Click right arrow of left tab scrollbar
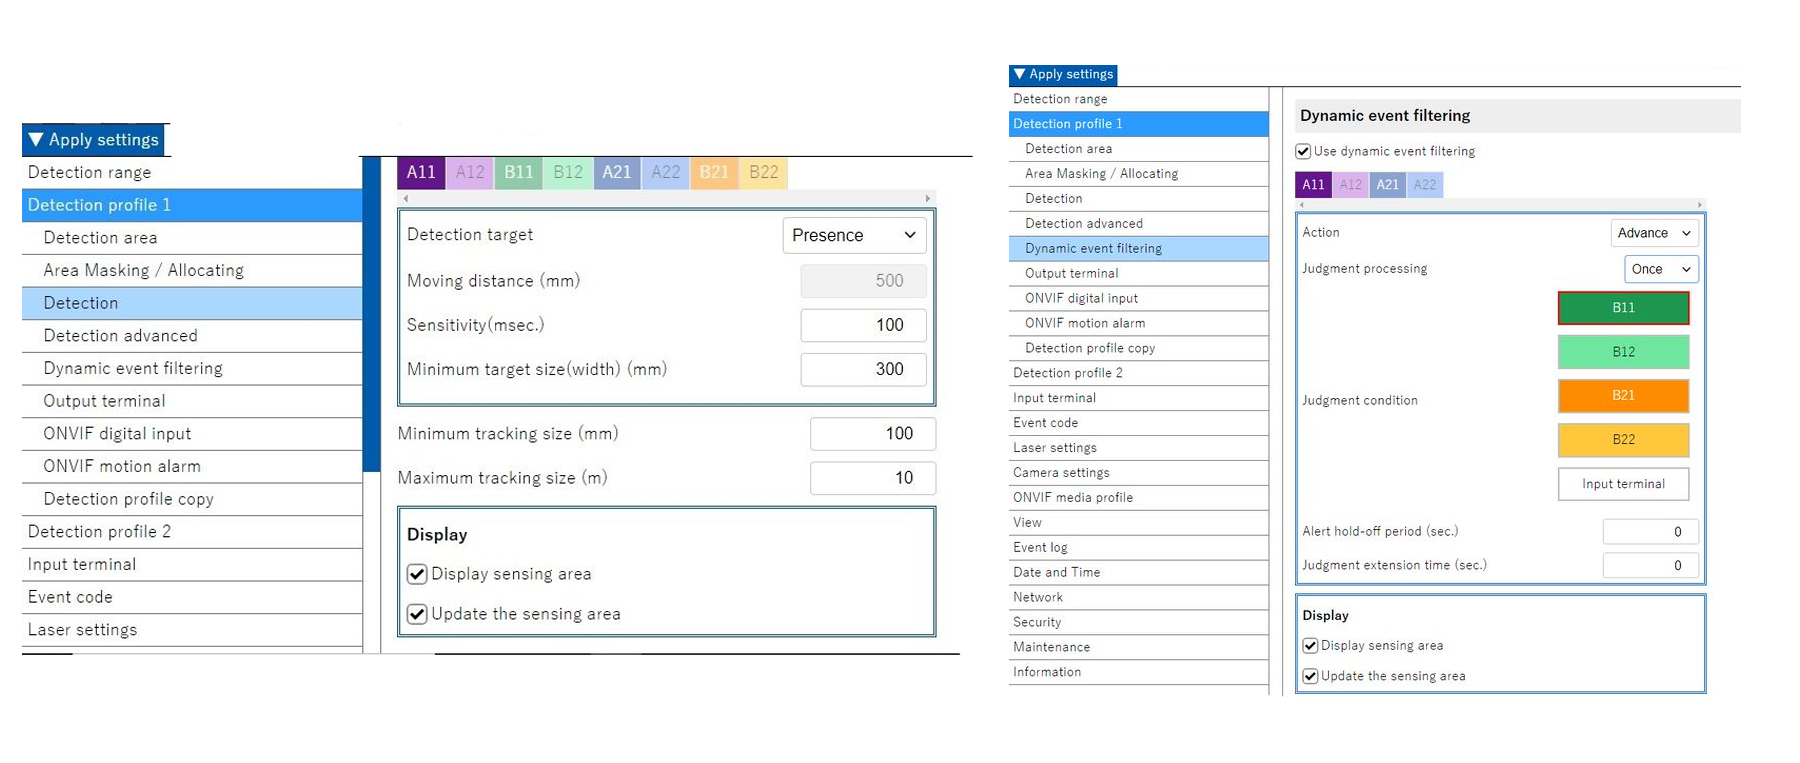The width and height of the screenshot is (1800, 763). pyautogui.click(x=928, y=198)
